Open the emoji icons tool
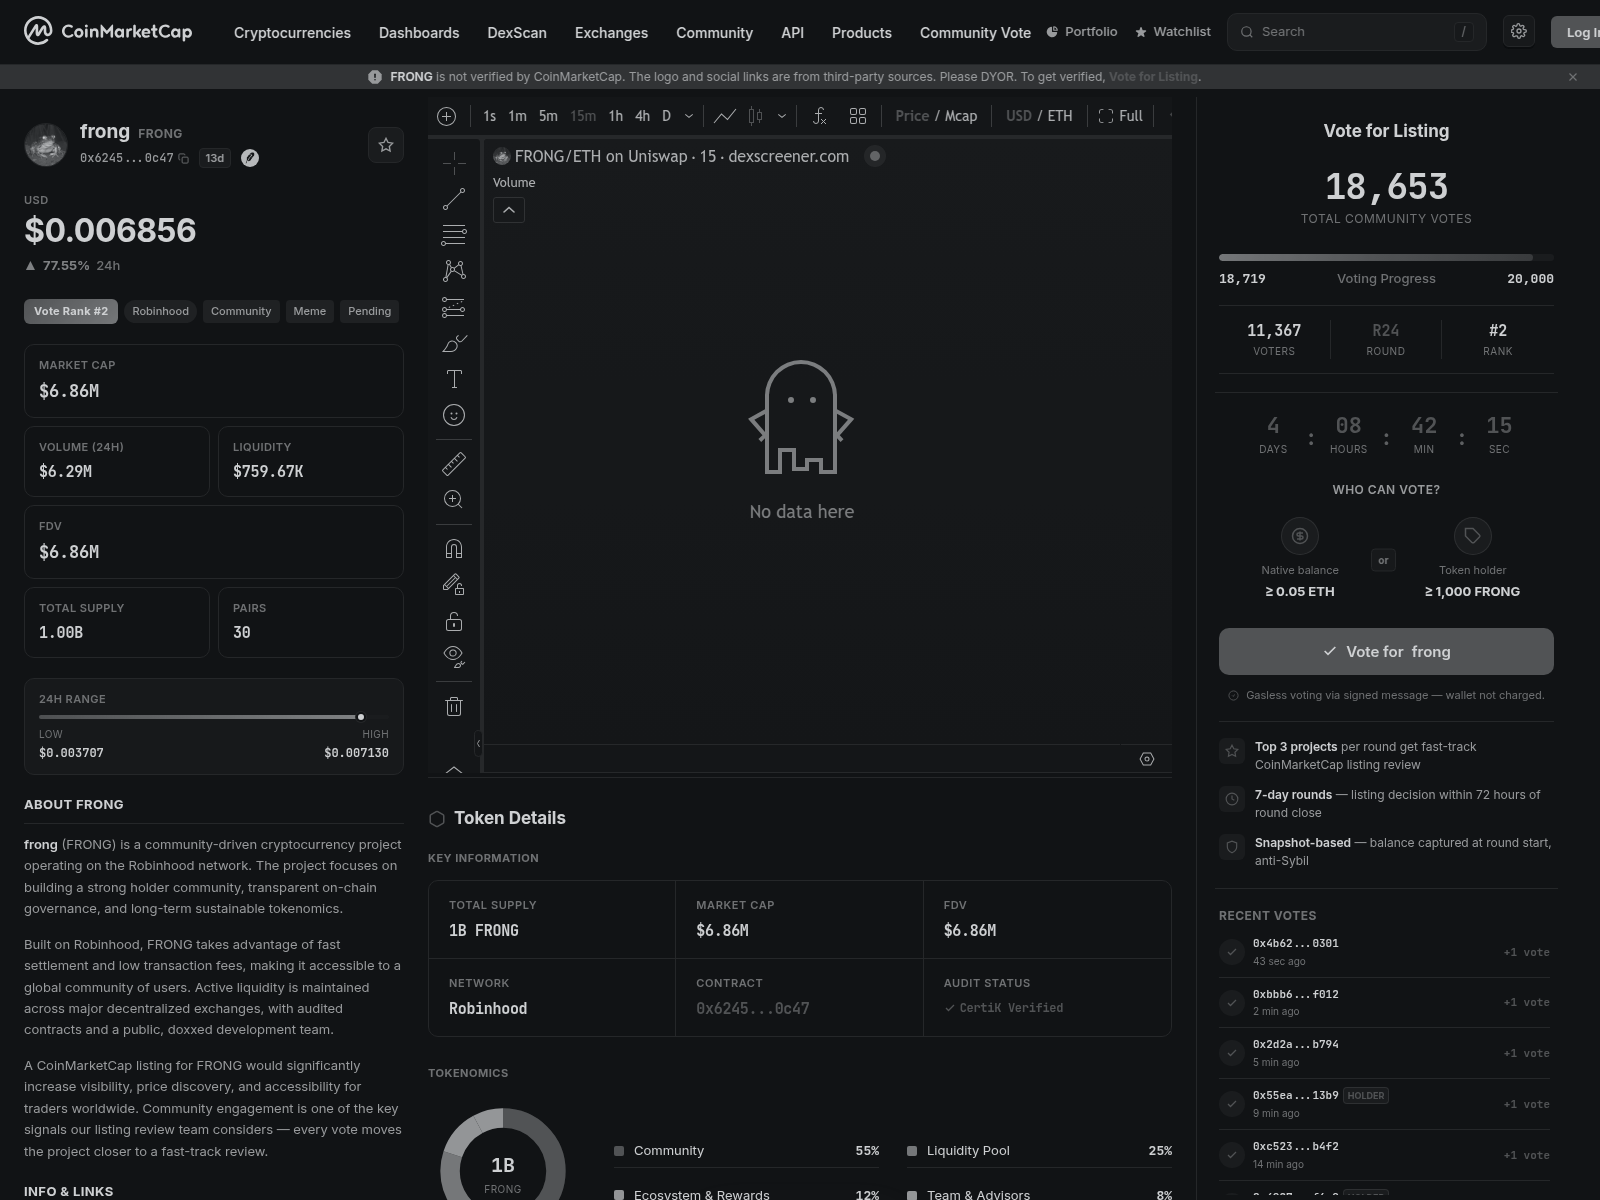This screenshot has height=1200, width=1600. coord(454,415)
